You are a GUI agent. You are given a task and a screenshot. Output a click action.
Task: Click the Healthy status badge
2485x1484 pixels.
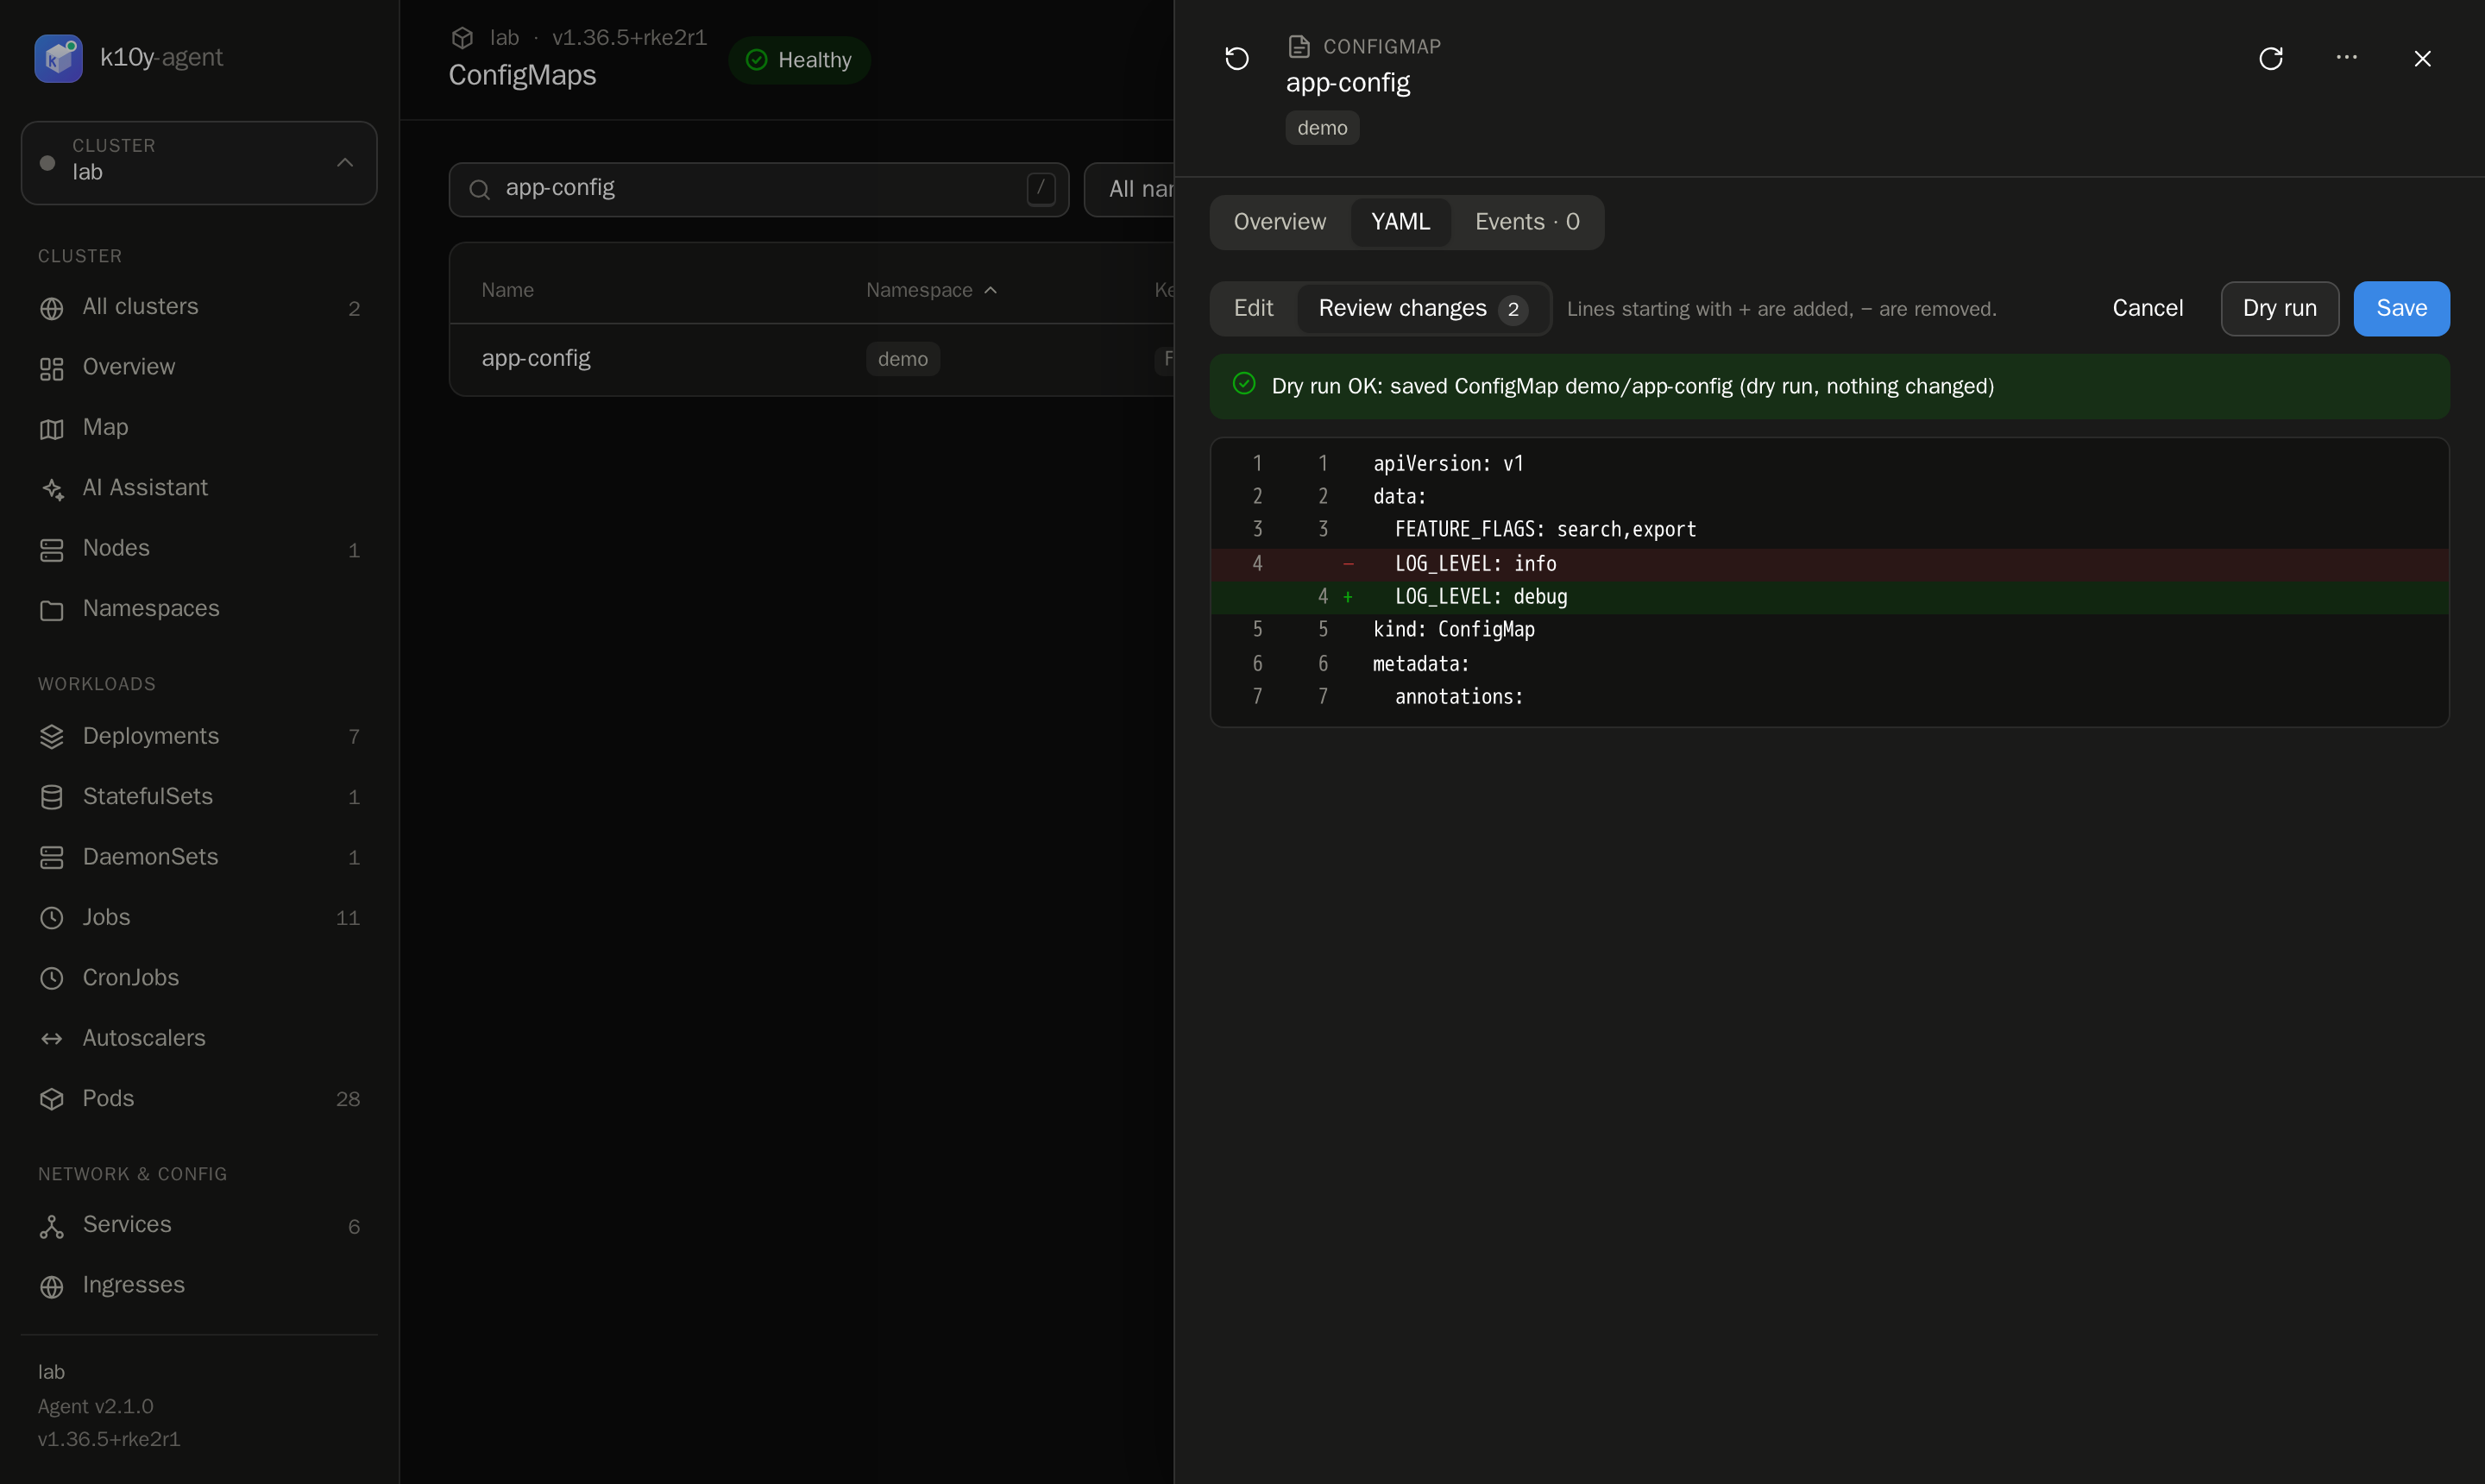(x=799, y=60)
